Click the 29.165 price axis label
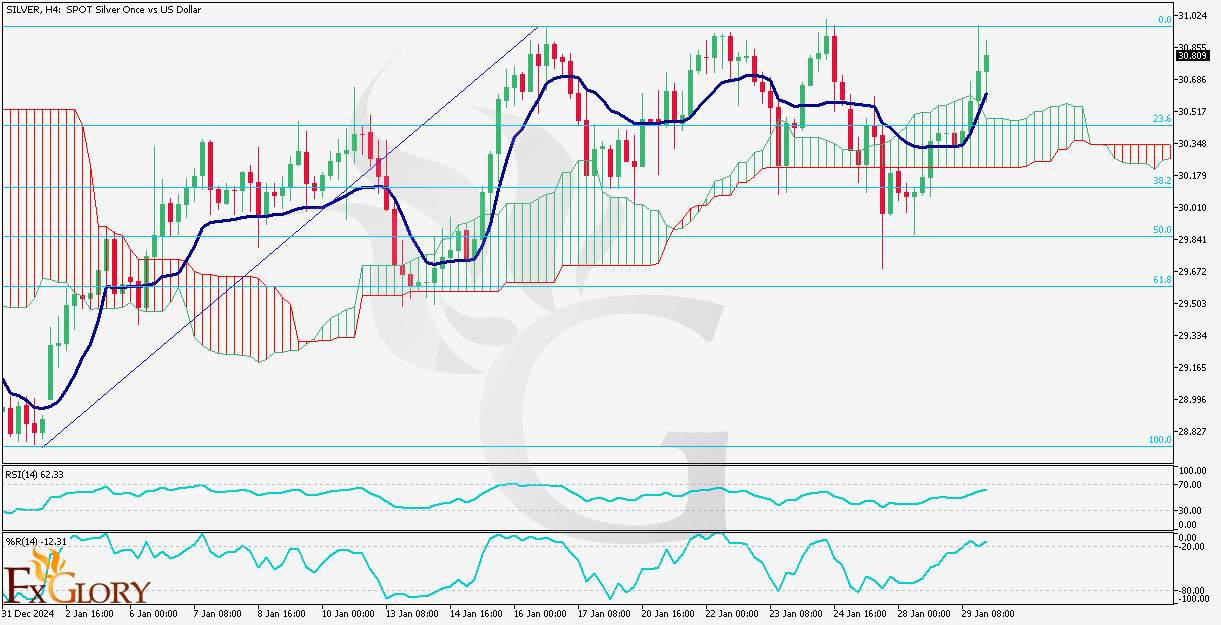 [1193, 367]
